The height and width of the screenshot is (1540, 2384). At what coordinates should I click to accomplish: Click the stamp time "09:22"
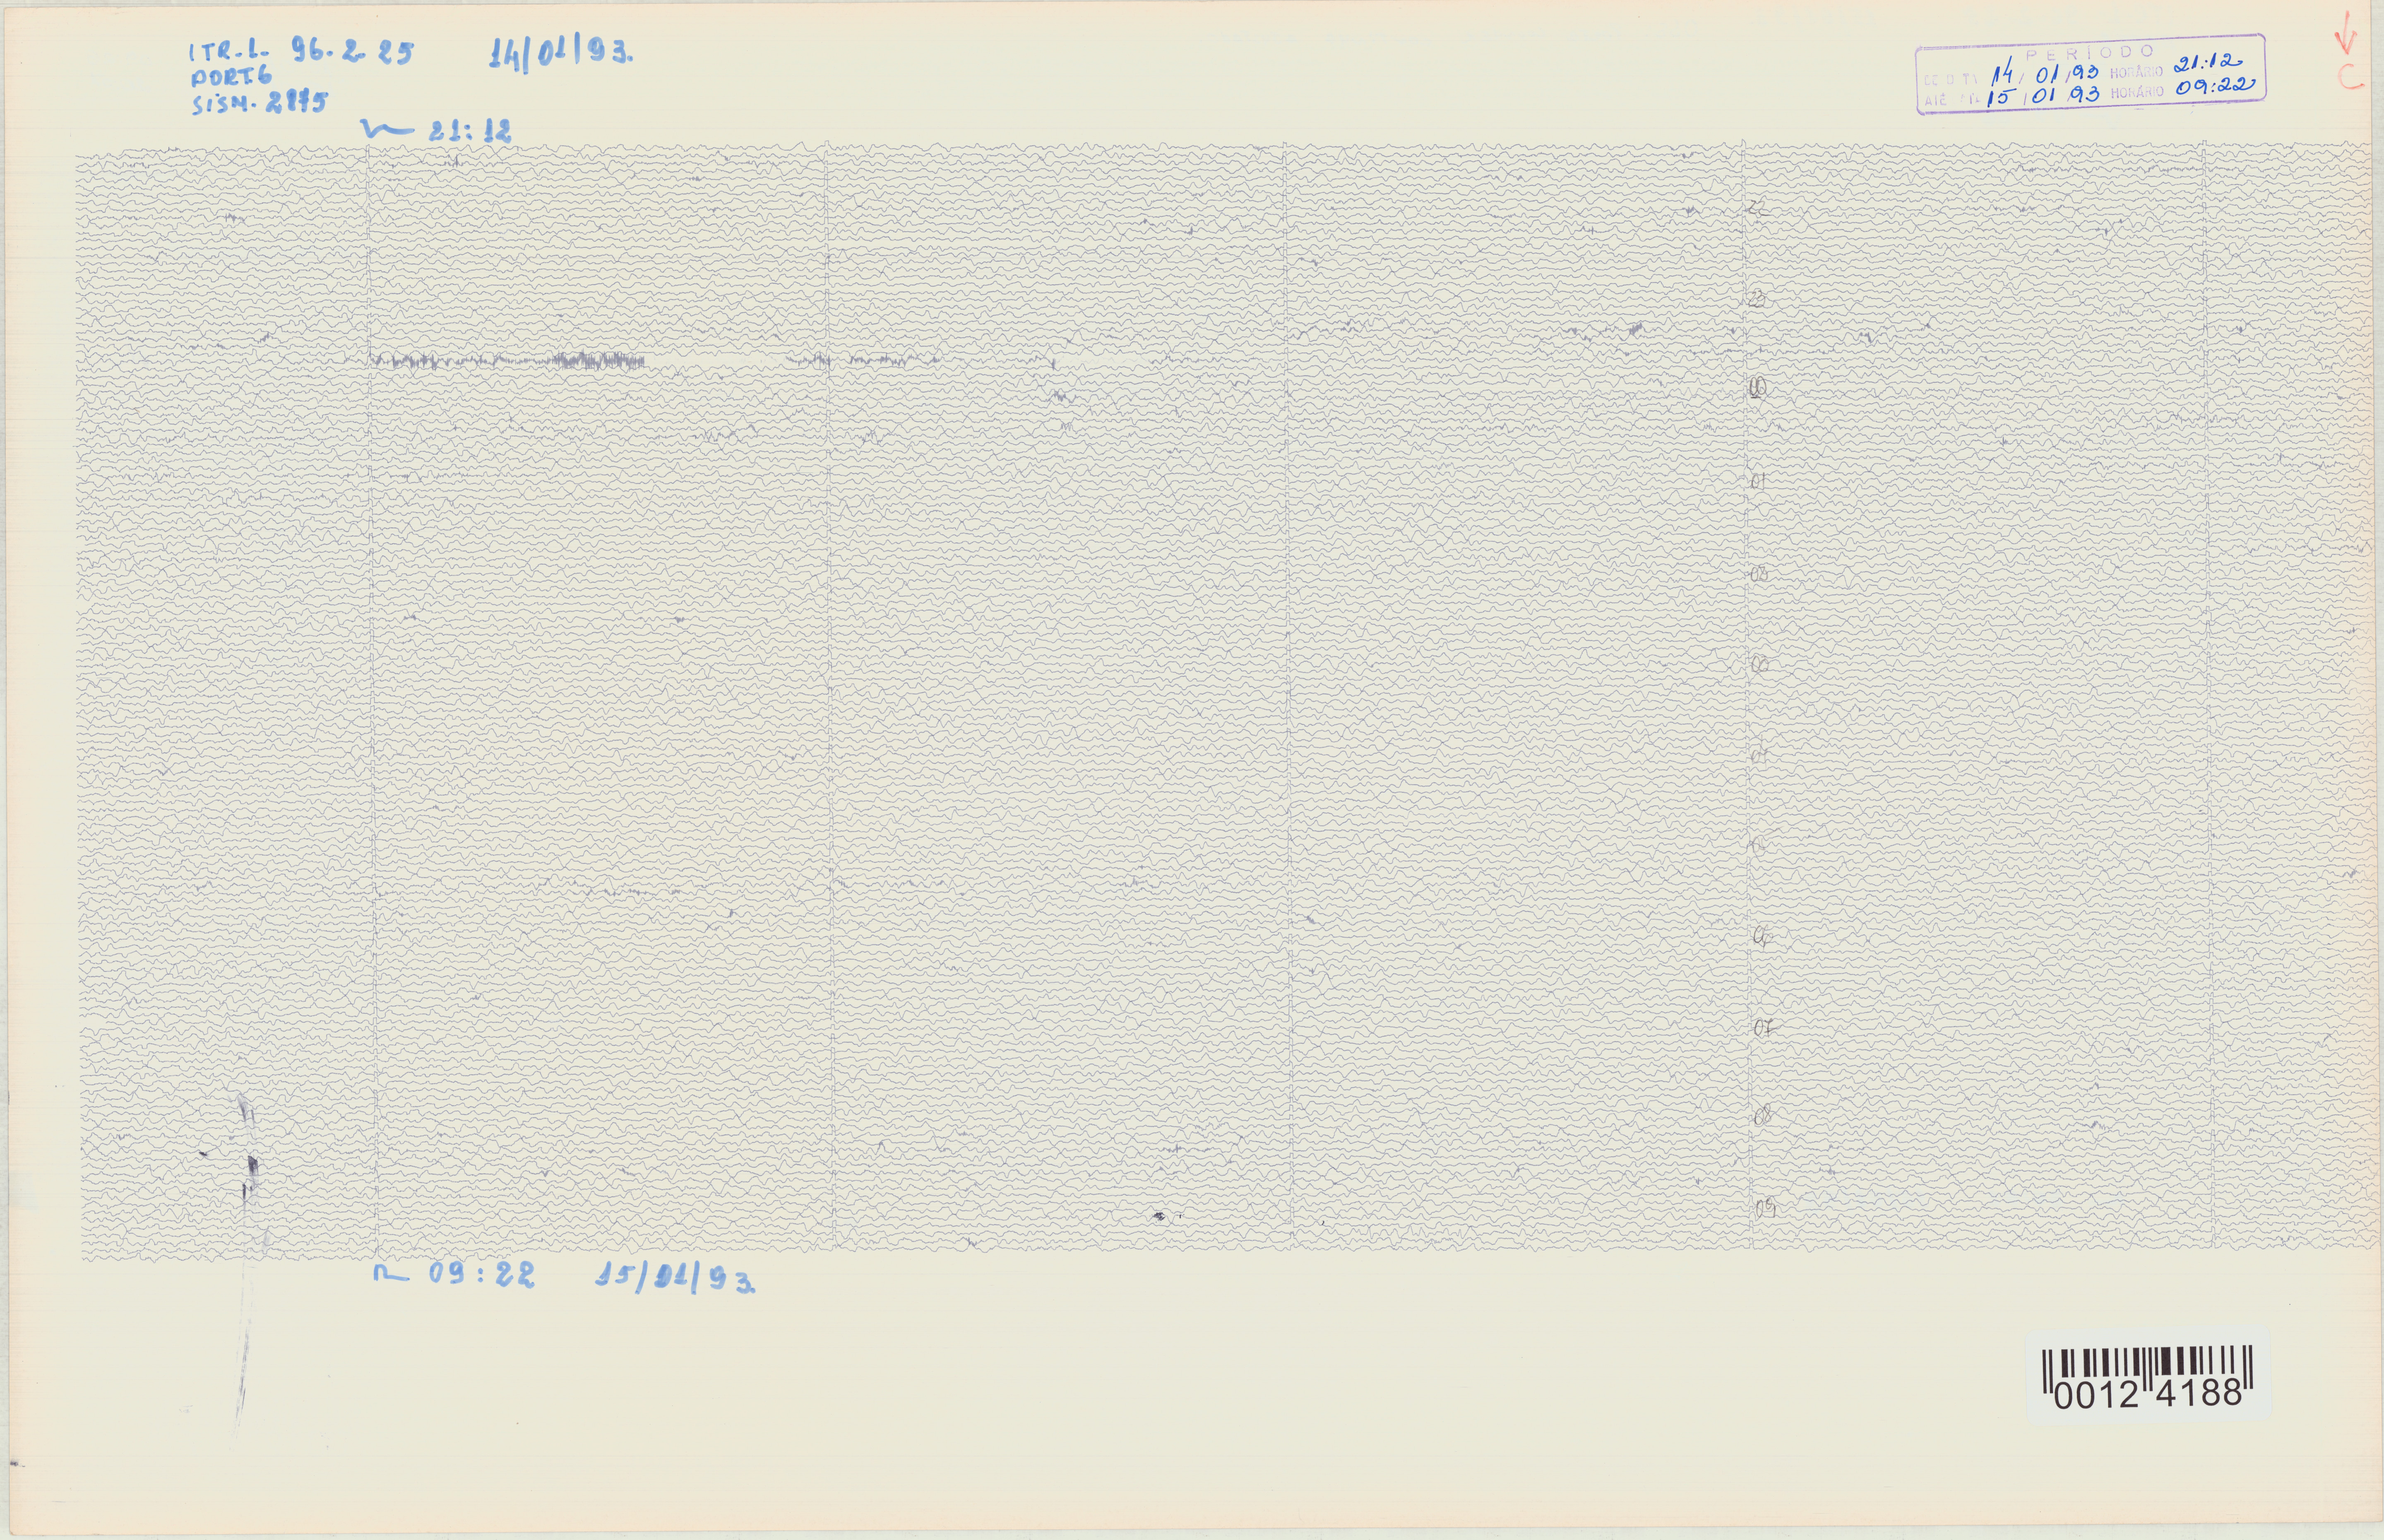[x=2215, y=87]
